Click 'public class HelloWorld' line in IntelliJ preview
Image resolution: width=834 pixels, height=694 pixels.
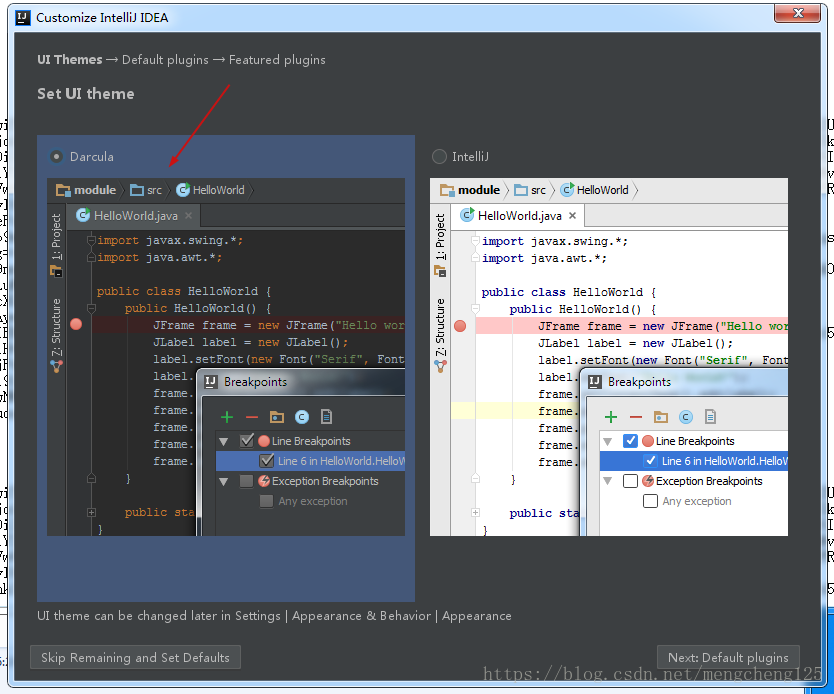(570, 292)
